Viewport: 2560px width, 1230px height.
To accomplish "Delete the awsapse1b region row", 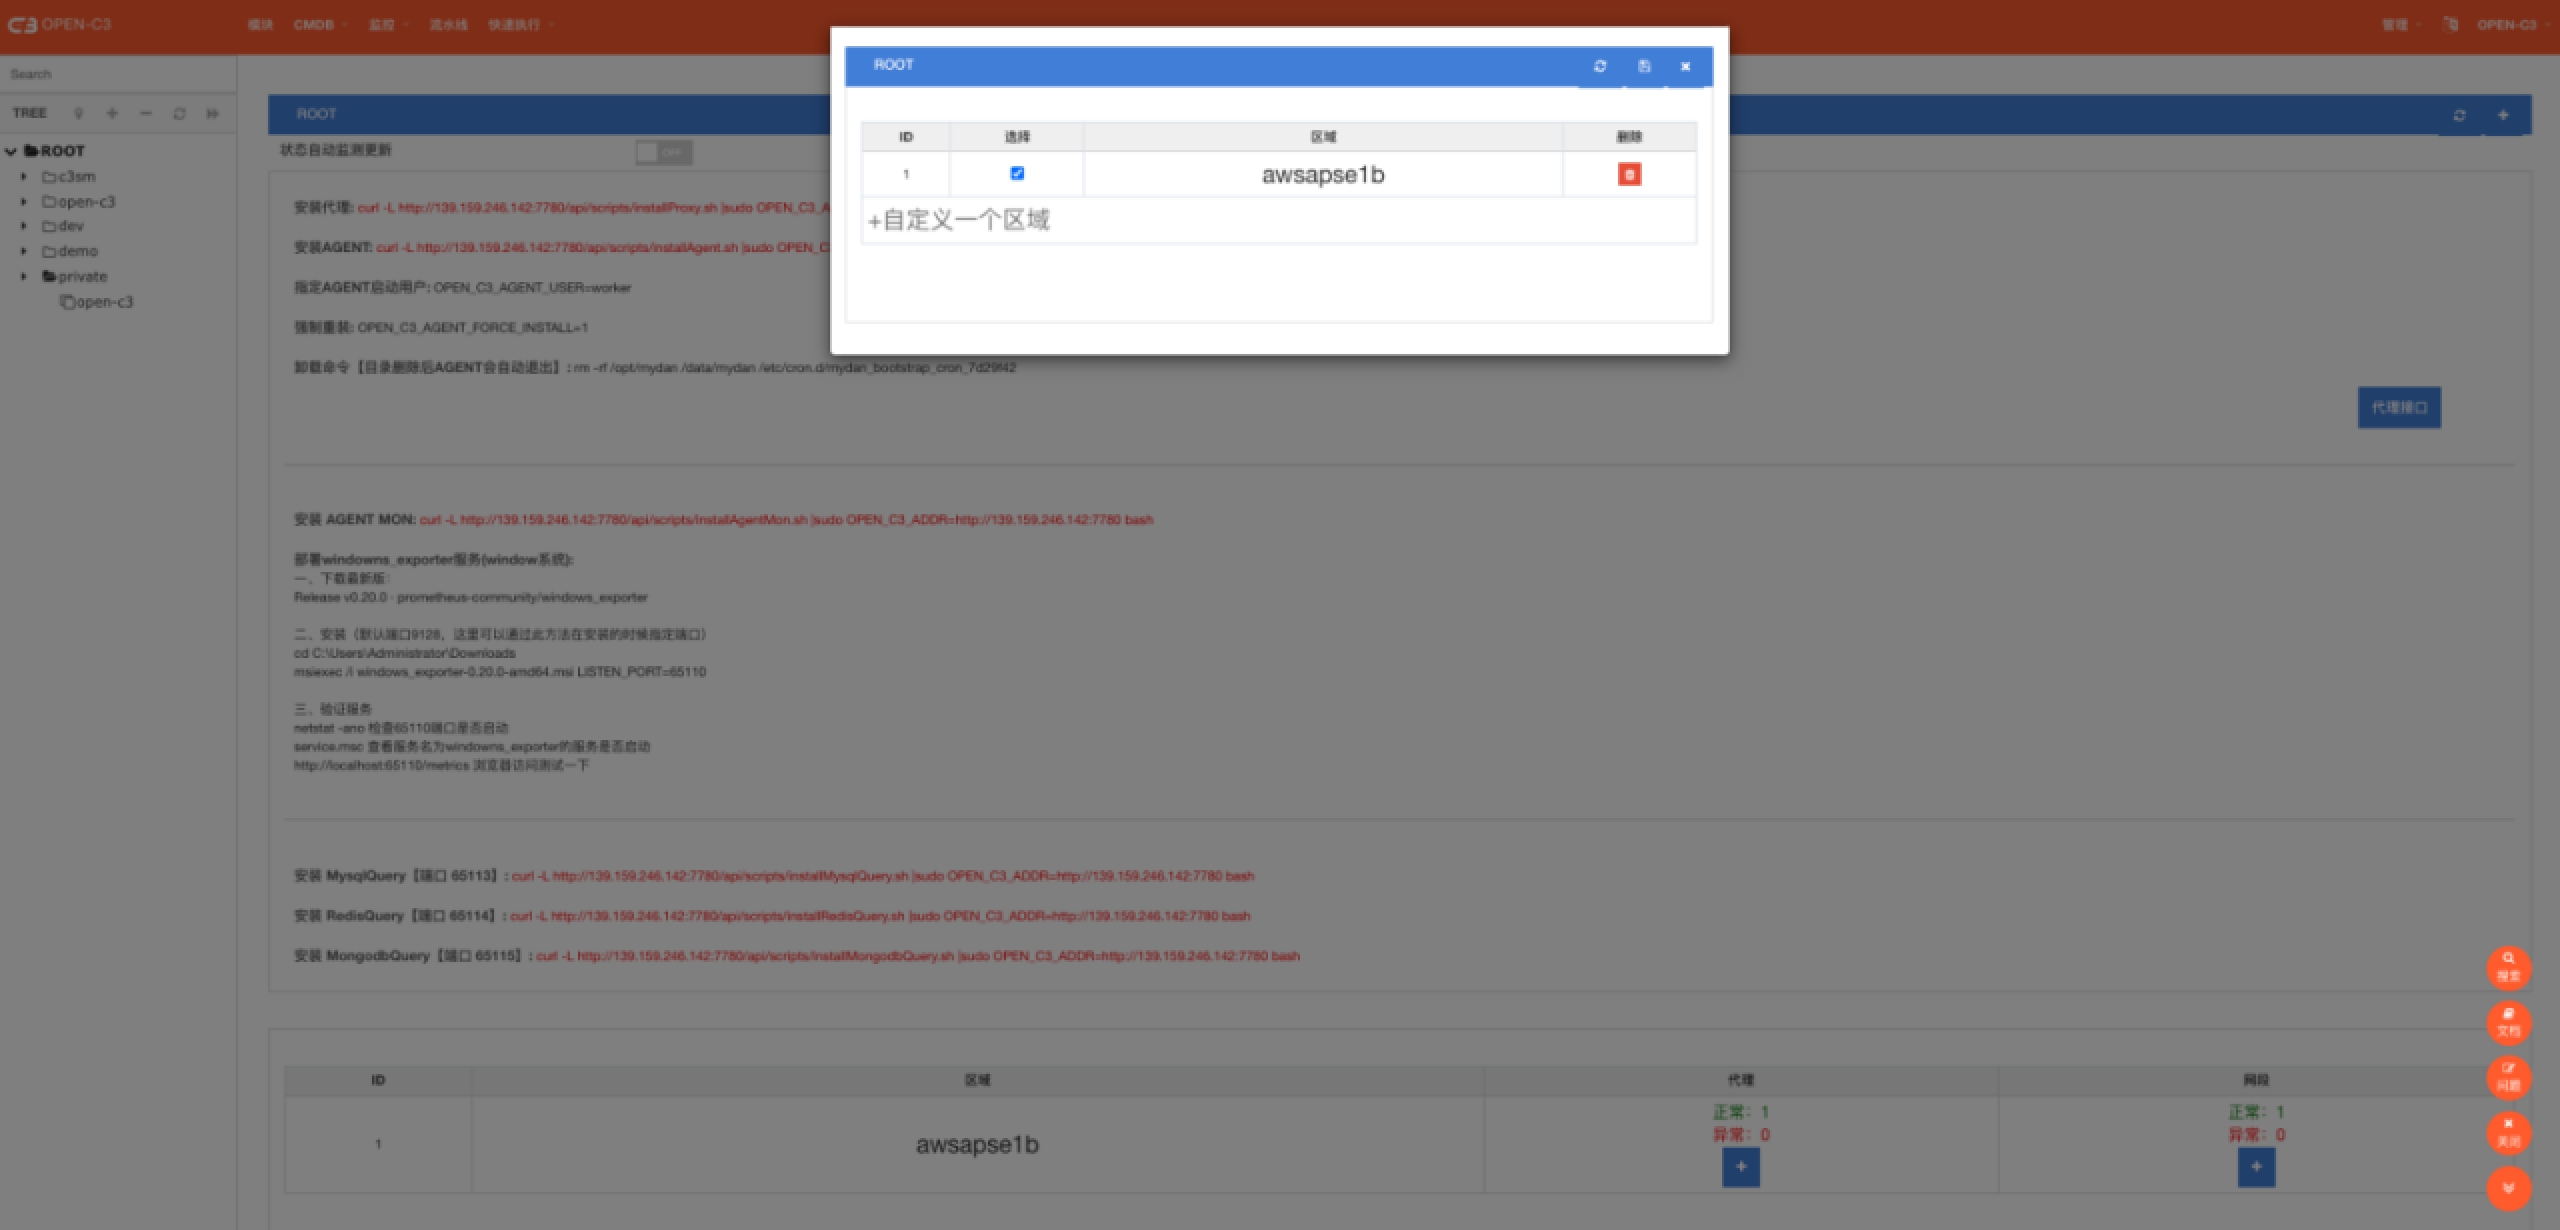I will (1628, 175).
